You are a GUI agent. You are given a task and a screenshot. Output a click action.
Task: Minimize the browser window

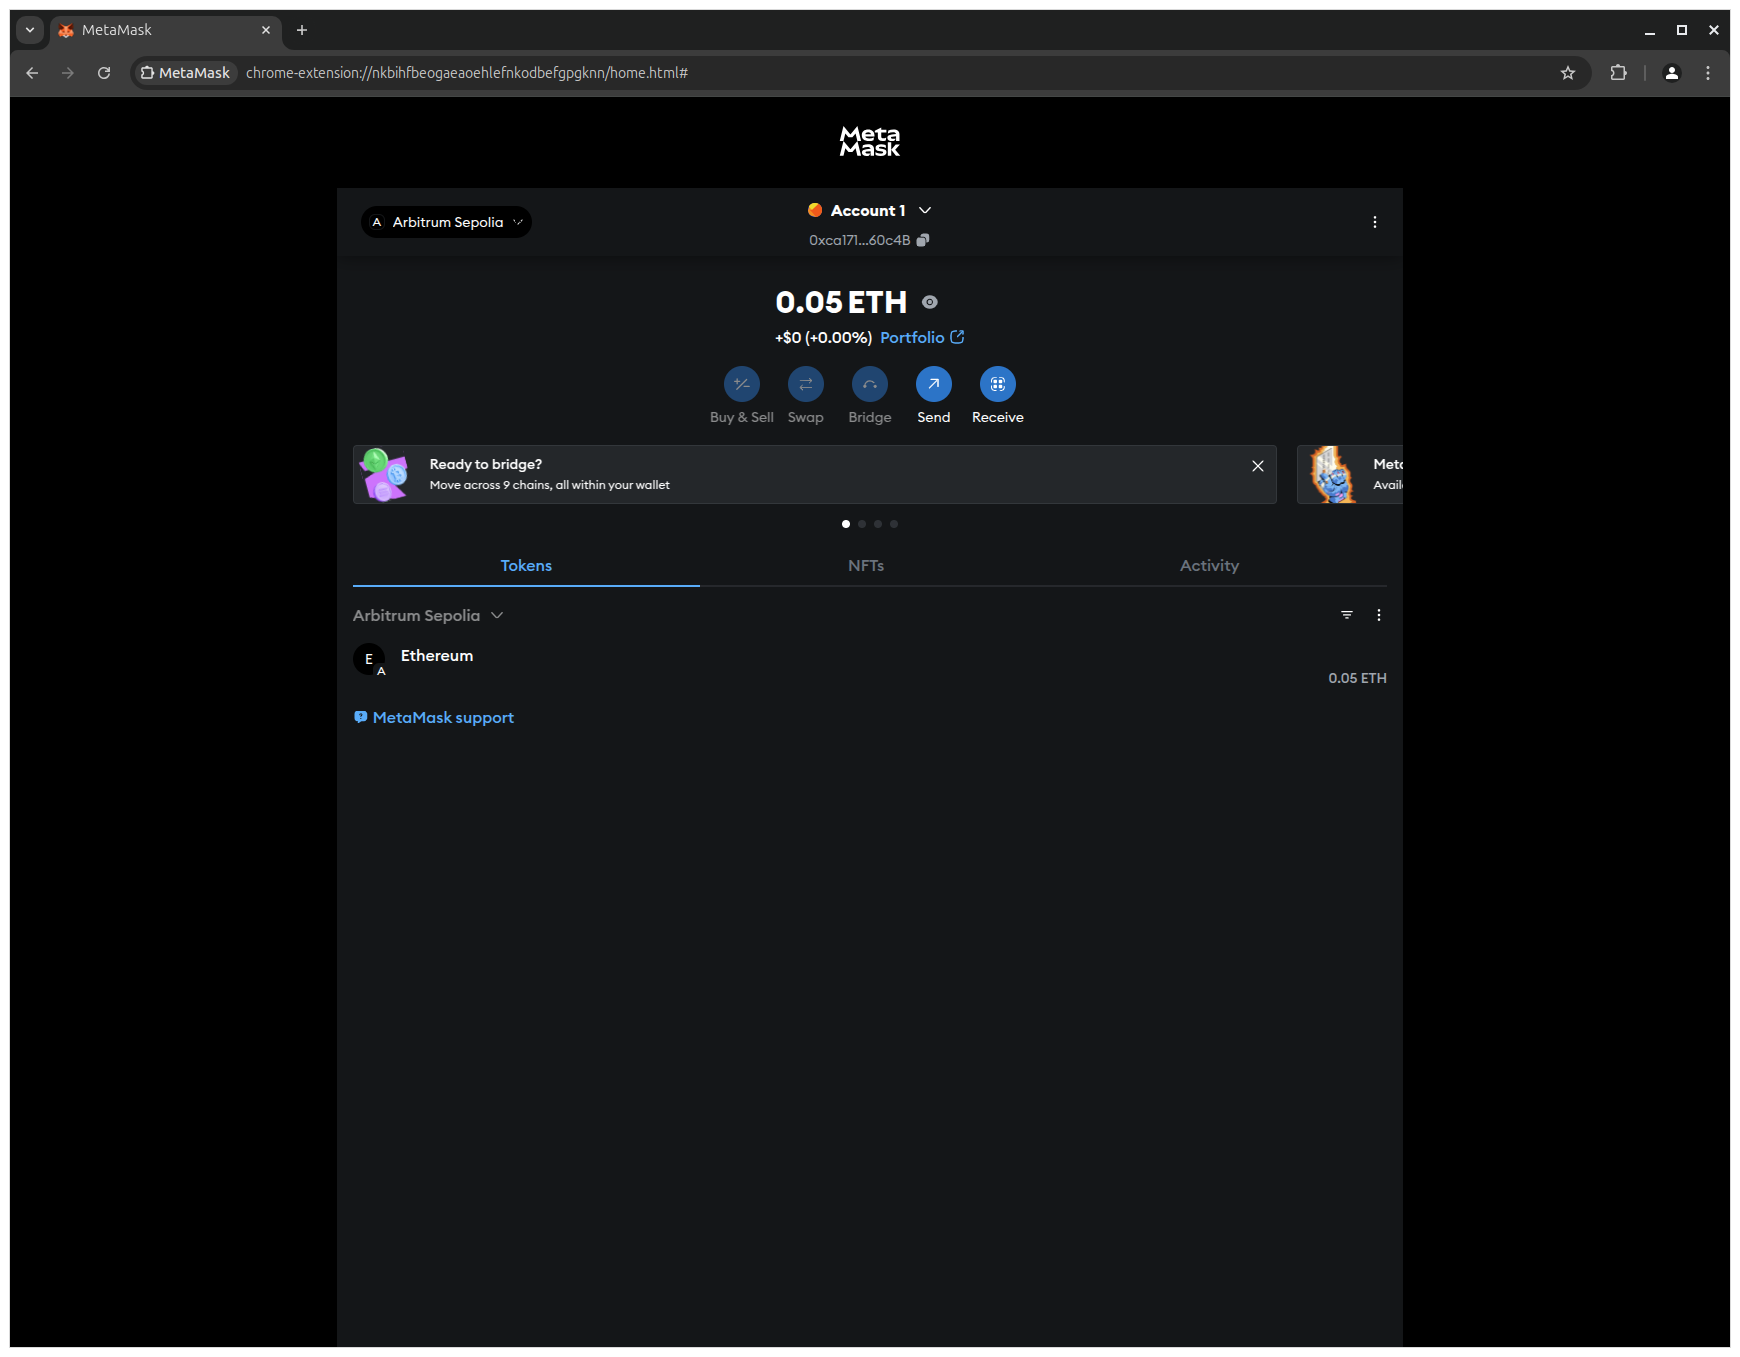point(1650,30)
